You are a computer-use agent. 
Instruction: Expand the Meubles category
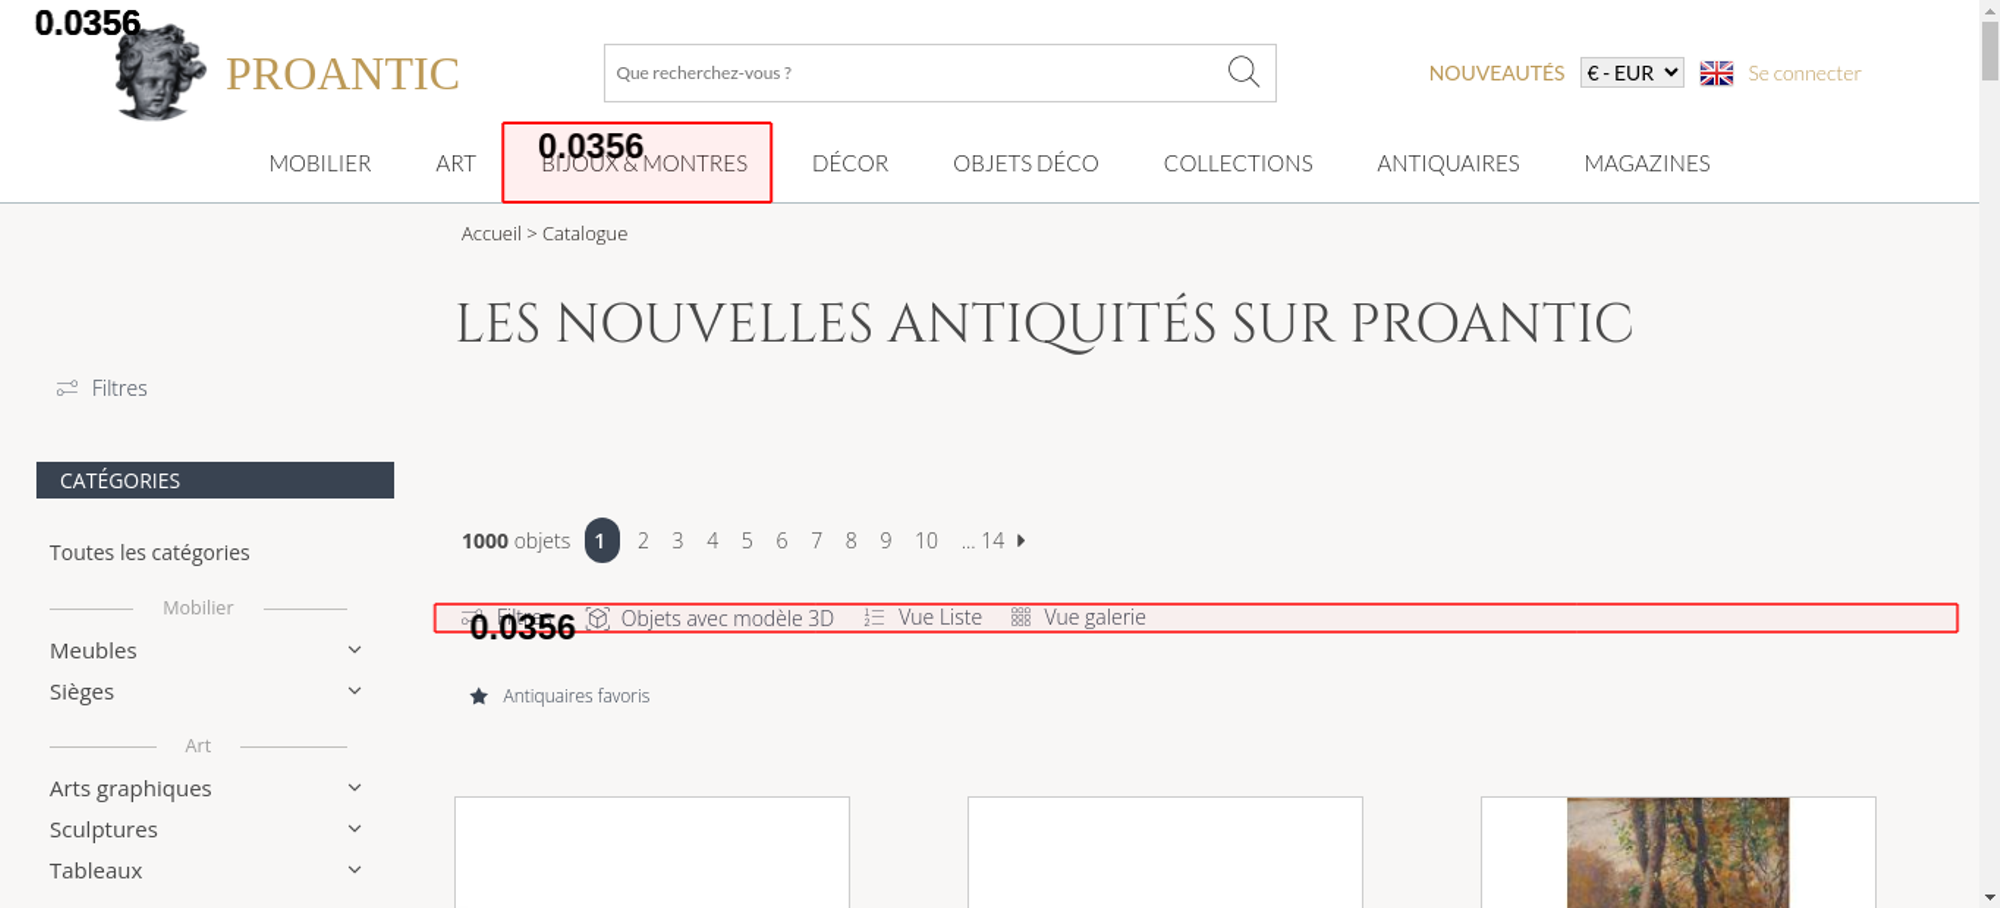(x=354, y=651)
